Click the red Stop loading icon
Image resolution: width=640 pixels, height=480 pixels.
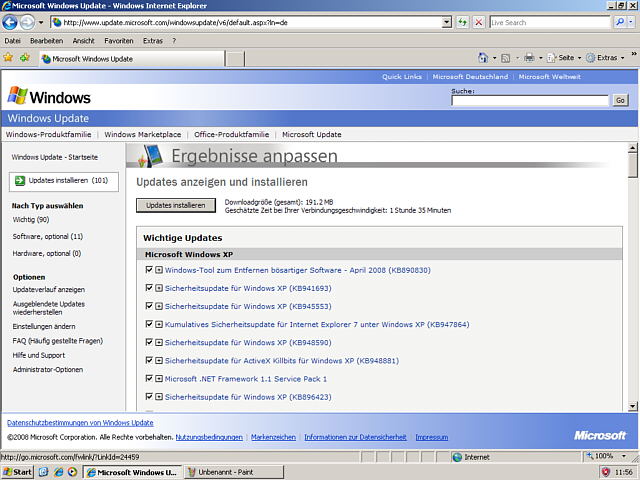coord(478,22)
